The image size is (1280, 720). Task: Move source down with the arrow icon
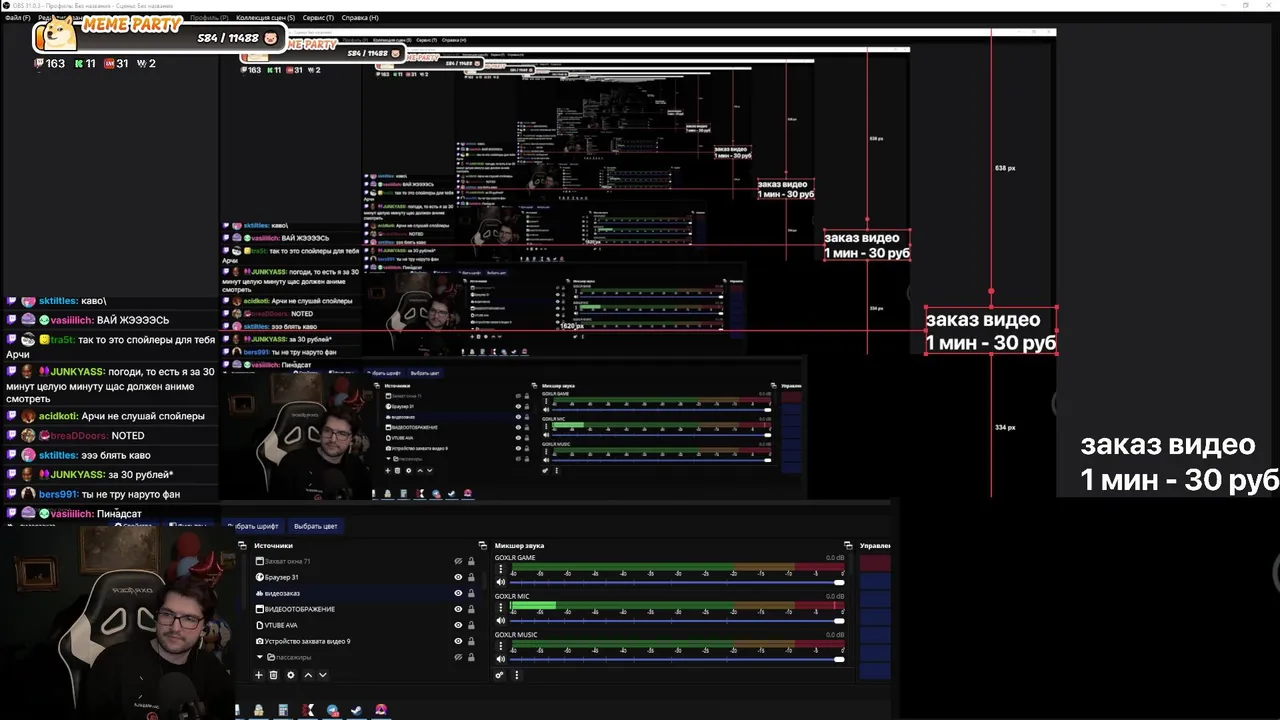[x=322, y=675]
